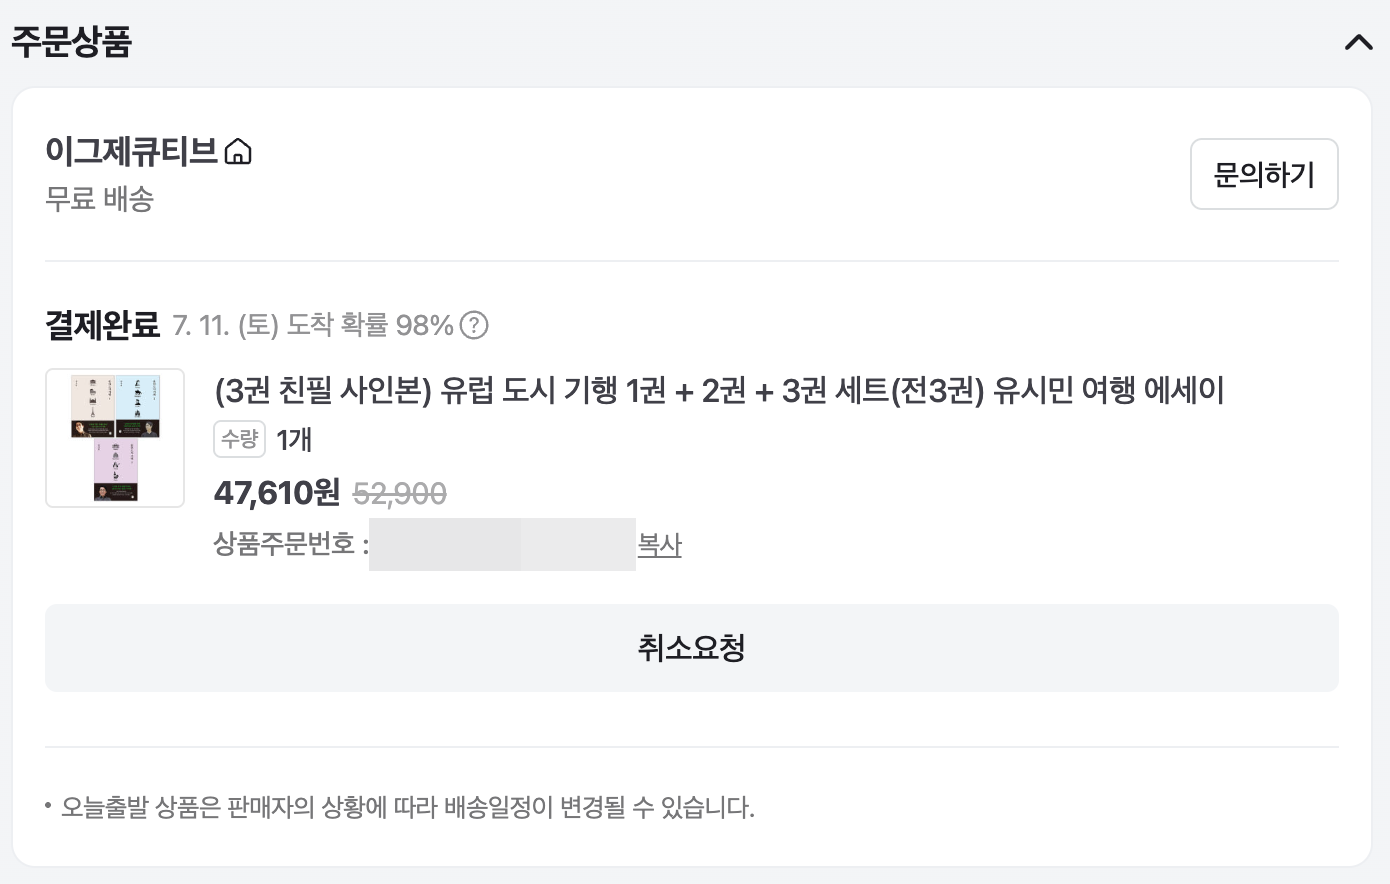This screenshot has height=884, width=1390.
Task: Click the 주문상품 section heading
Action: [71, 42]
